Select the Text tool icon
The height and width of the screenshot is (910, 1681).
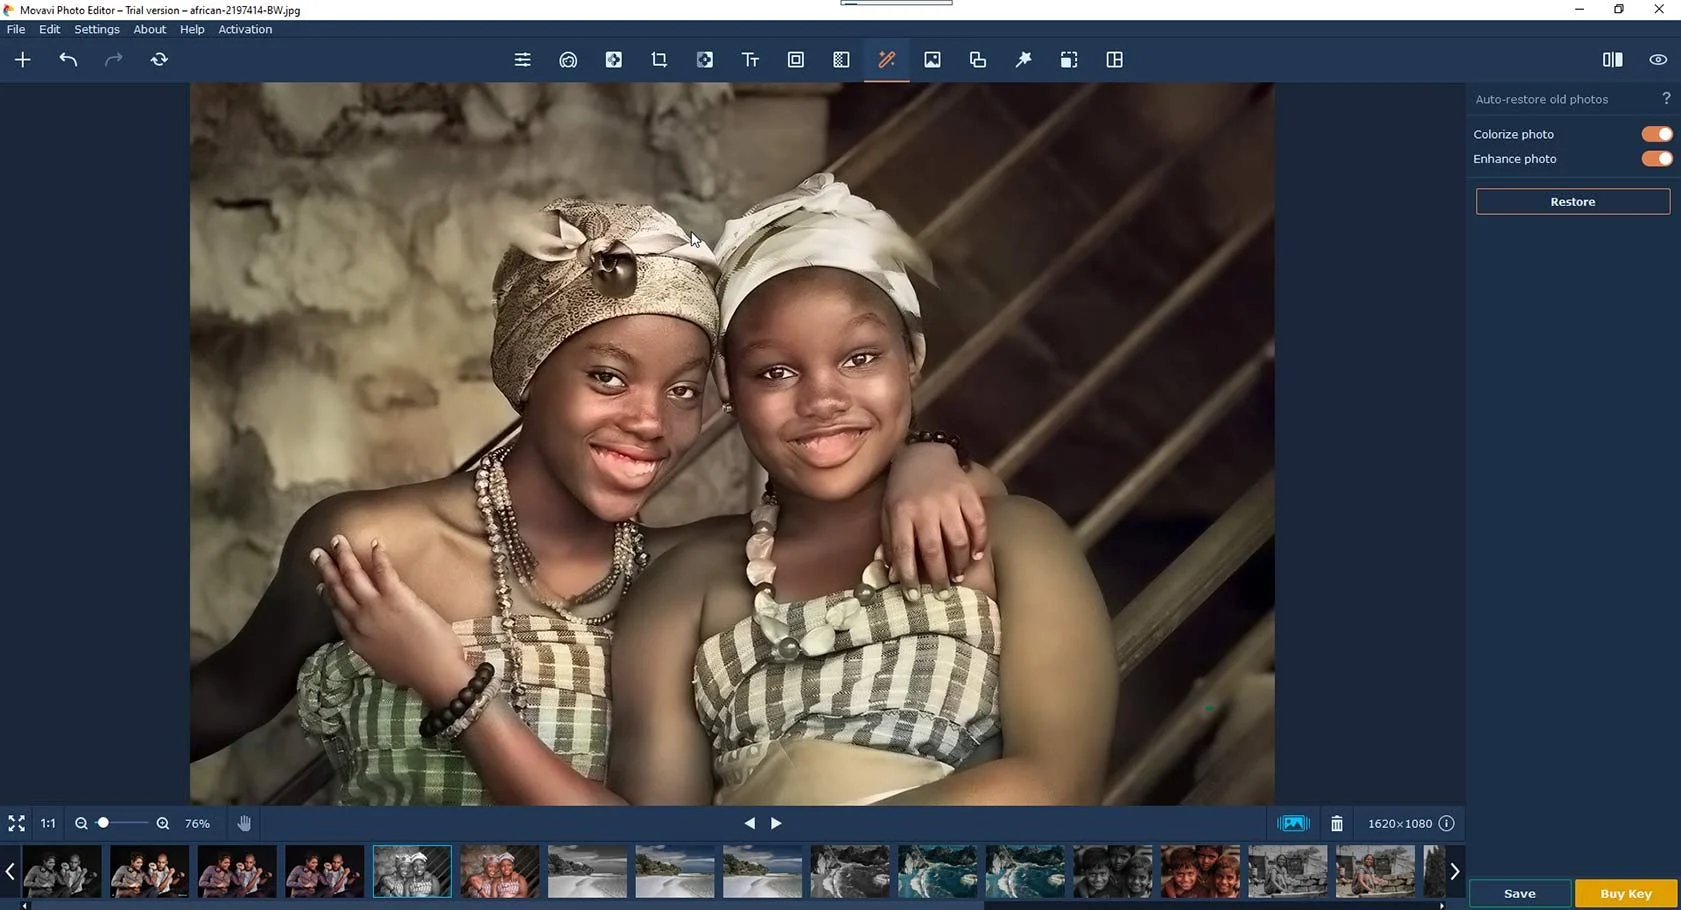(750, 60)
